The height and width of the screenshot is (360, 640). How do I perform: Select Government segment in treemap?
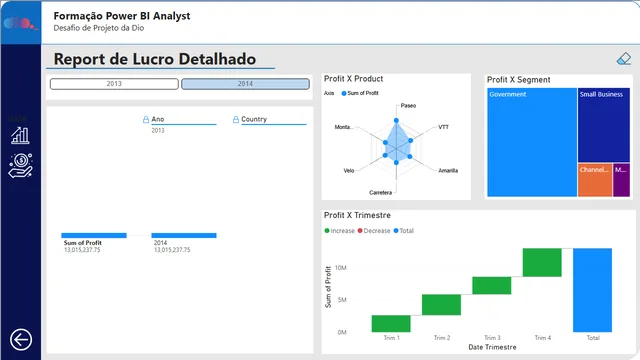532,142
